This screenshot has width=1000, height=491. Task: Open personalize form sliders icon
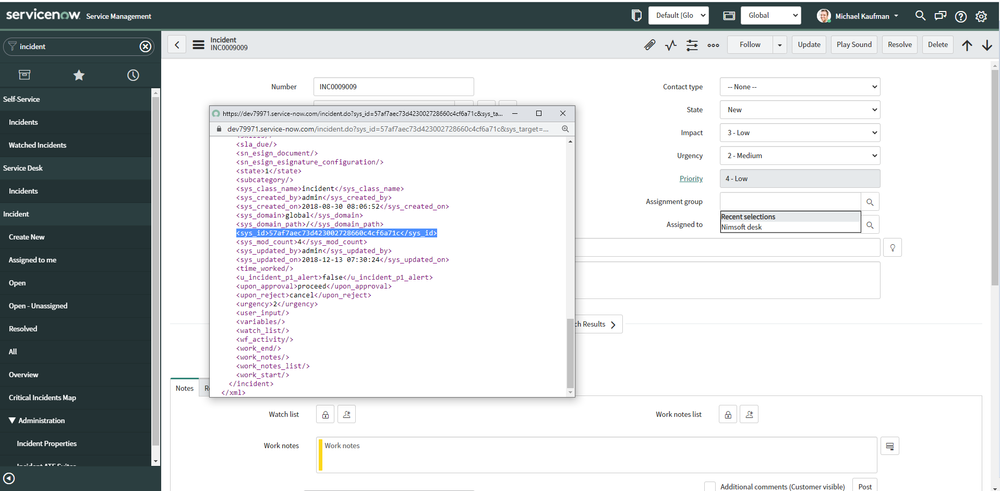(x=692, y=45)
